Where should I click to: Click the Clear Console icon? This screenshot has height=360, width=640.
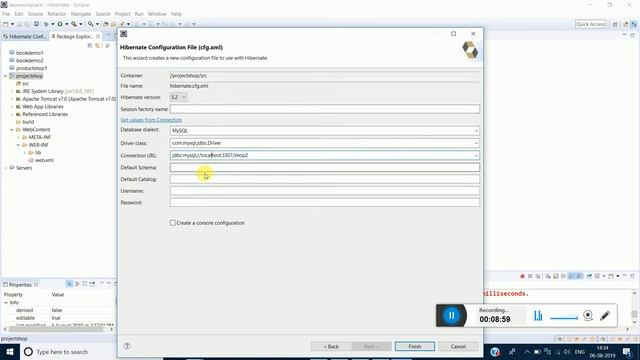click(x=548, y=276)
